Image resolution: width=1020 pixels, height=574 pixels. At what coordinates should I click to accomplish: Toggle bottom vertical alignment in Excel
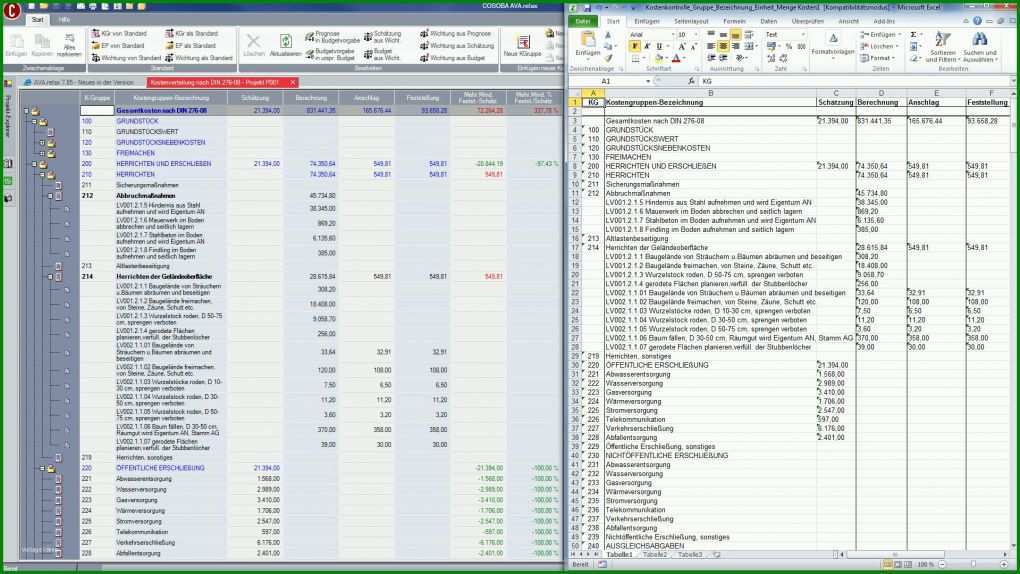point(735,34)
